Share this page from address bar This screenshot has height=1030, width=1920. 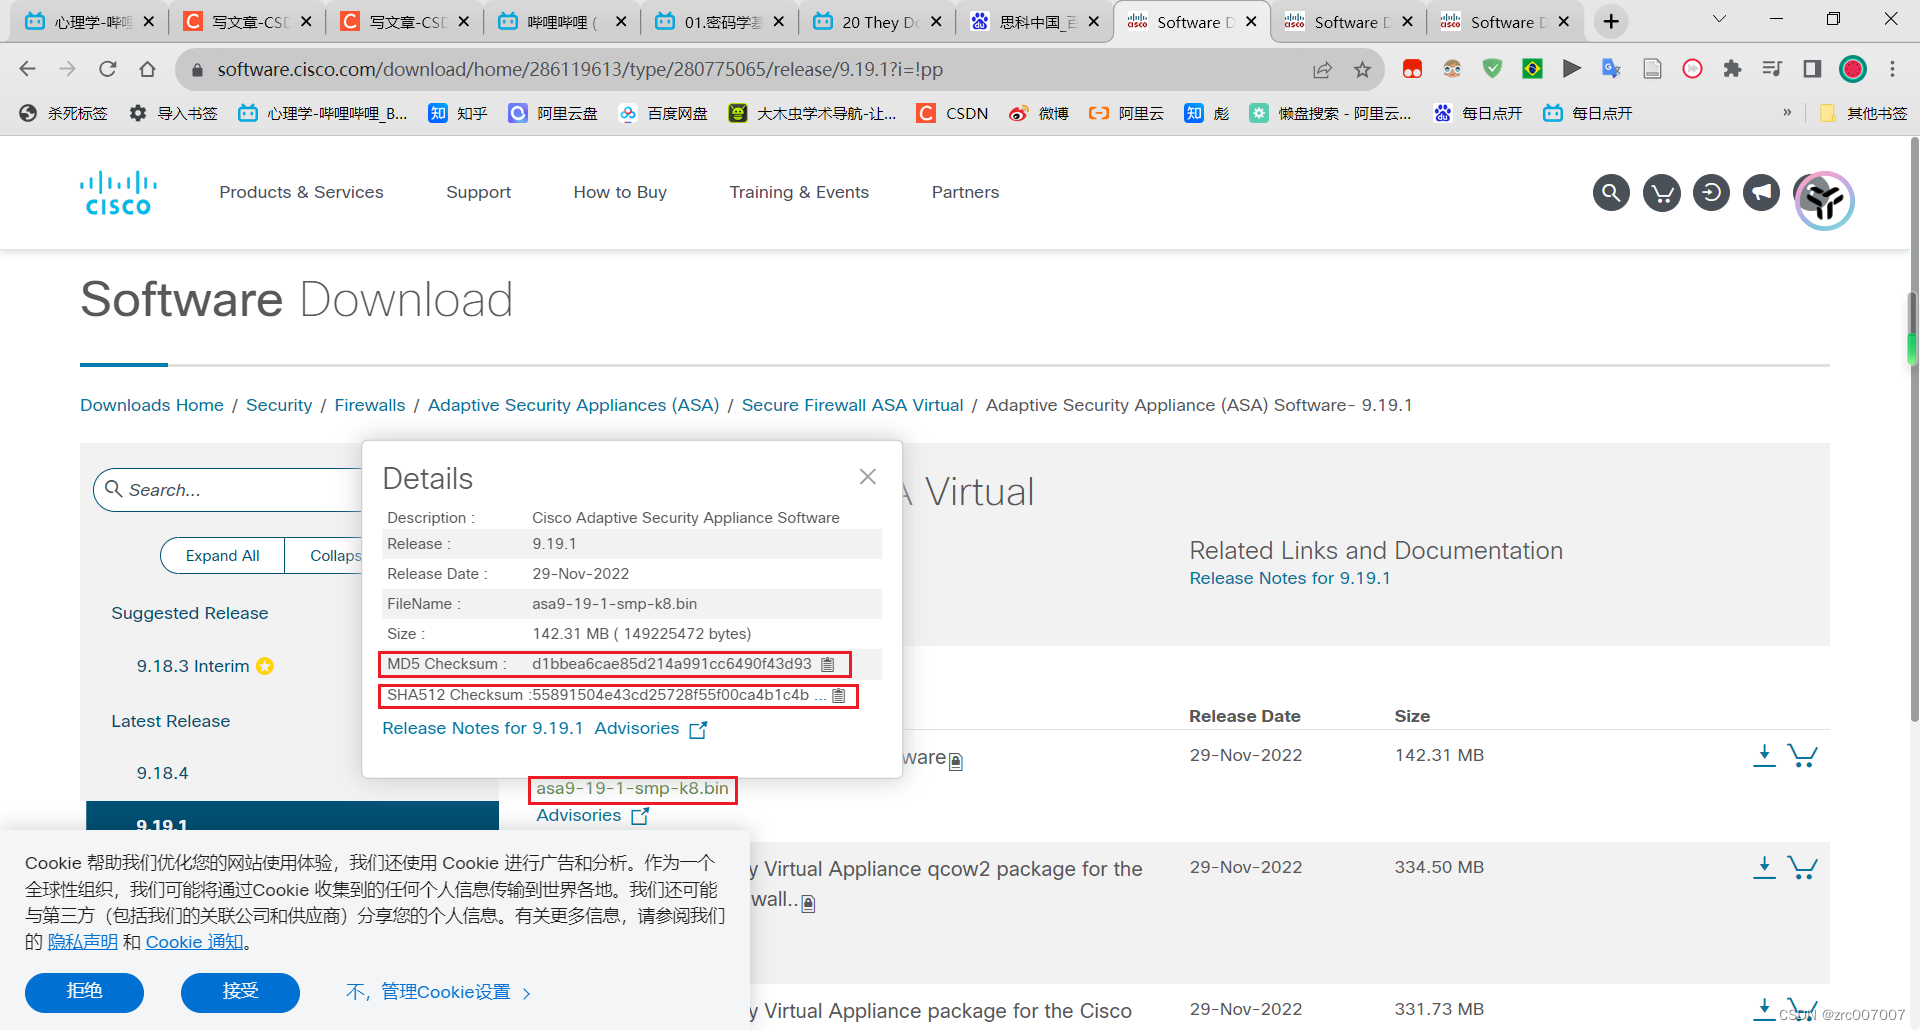click(x=1322, y=69)
